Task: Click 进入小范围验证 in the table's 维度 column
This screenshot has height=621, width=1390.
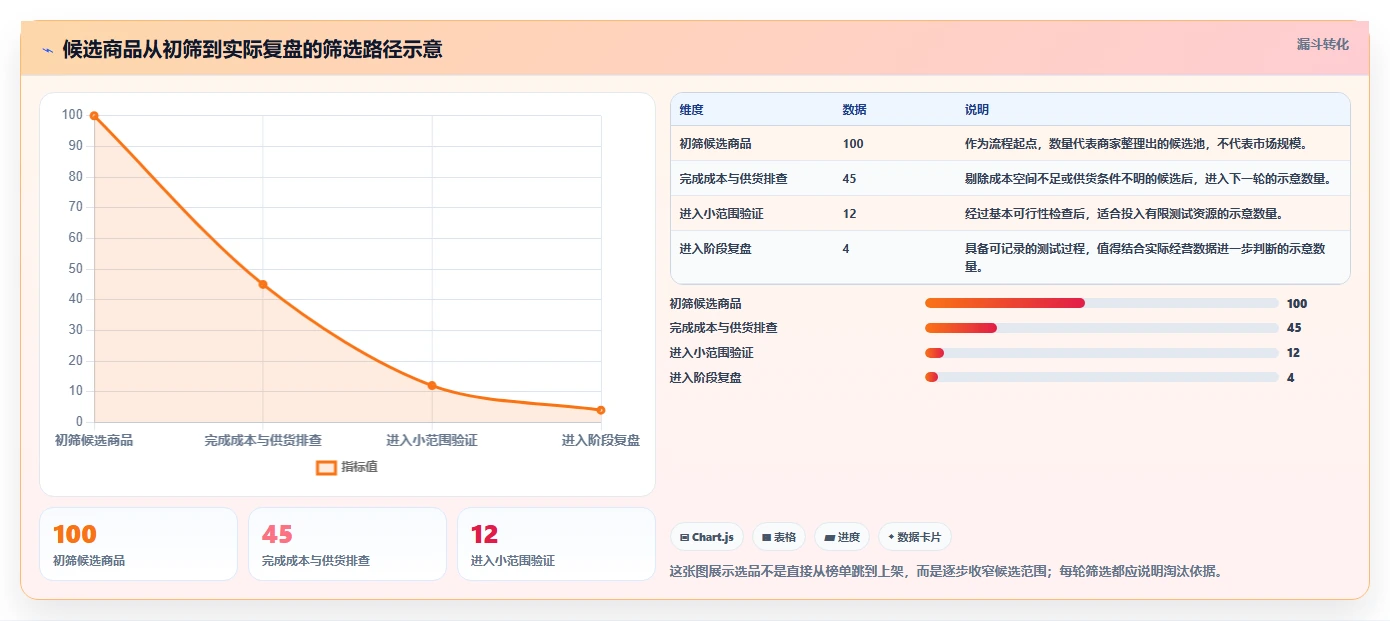Action: pos(721,214)
